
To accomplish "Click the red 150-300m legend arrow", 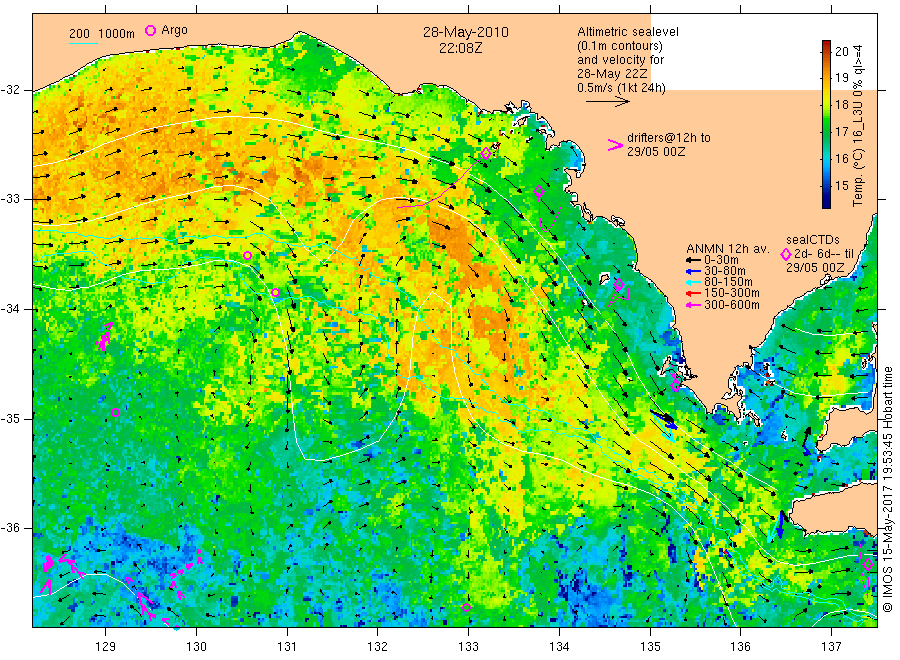I will (693, 294).
